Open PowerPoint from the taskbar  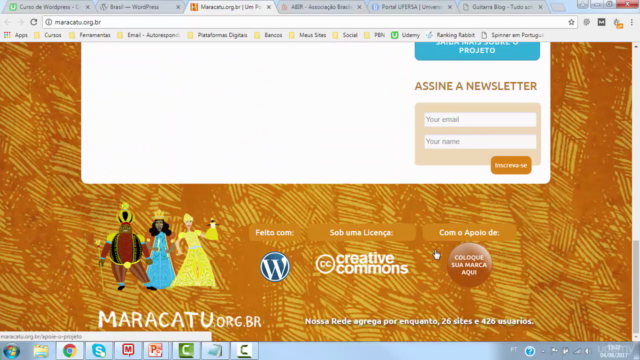tap(156, 351)
